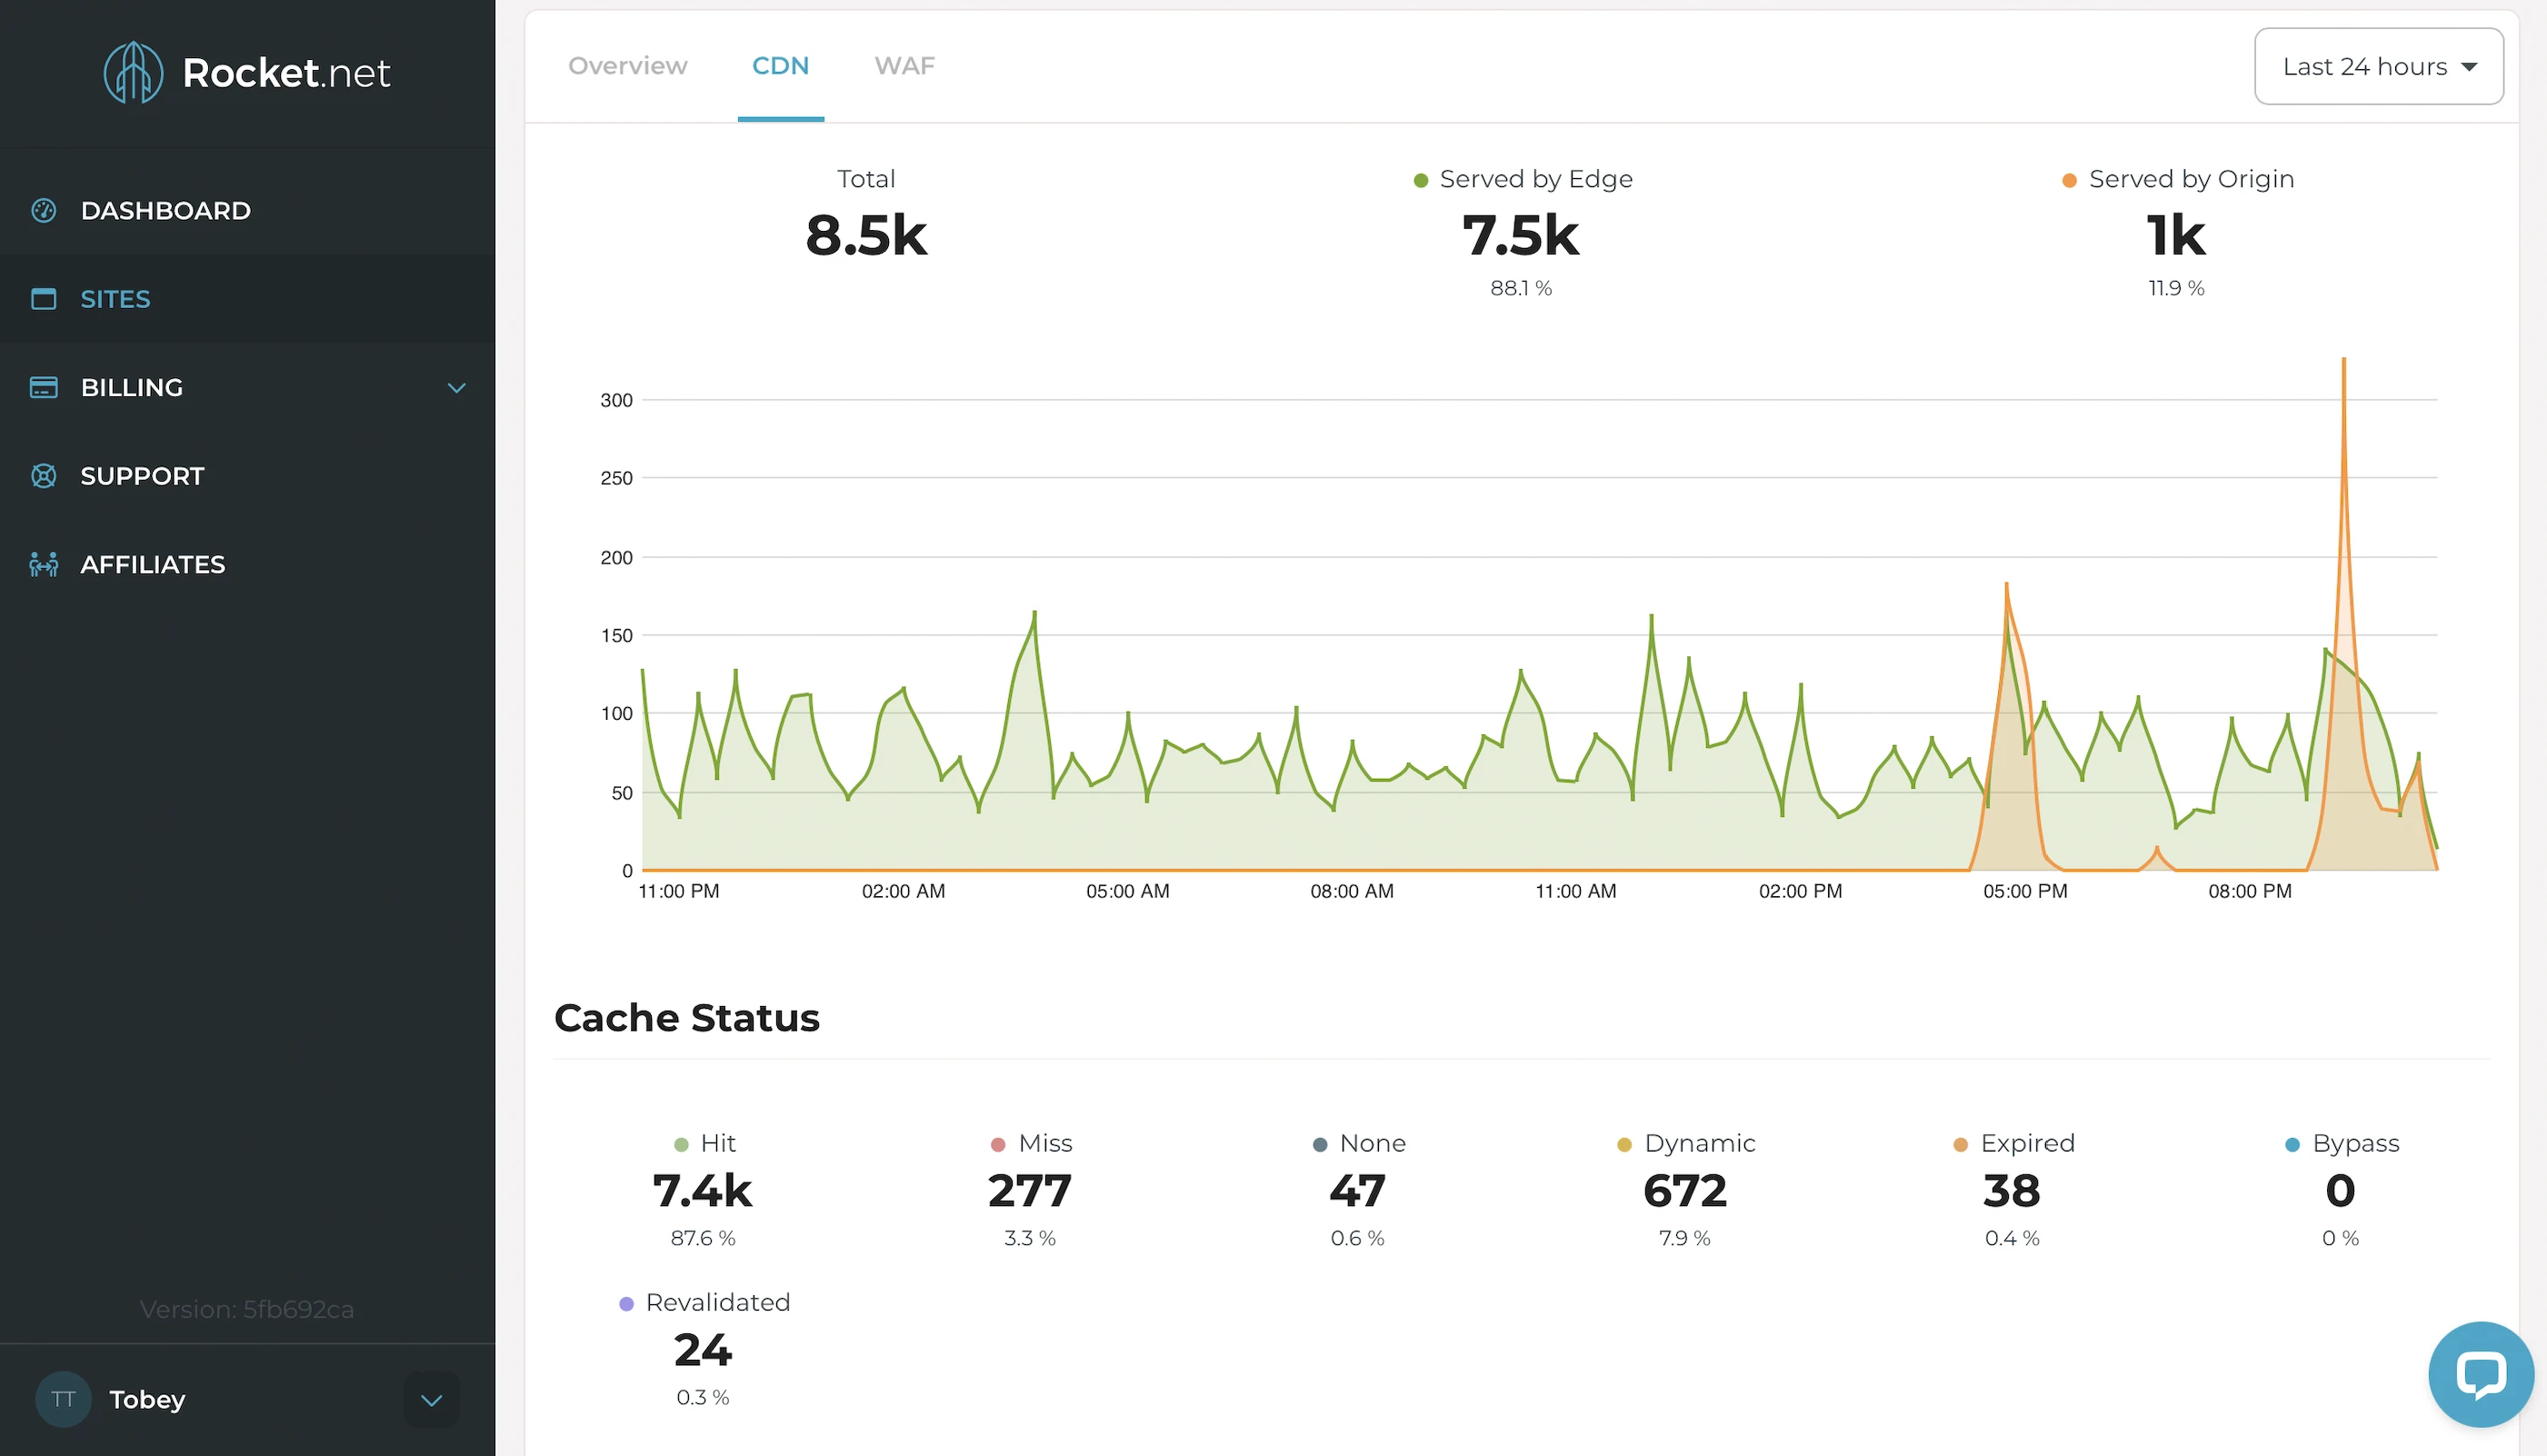Open the Support page link
This screenshot has height=1456, width=2547.
tap(142, 476)
